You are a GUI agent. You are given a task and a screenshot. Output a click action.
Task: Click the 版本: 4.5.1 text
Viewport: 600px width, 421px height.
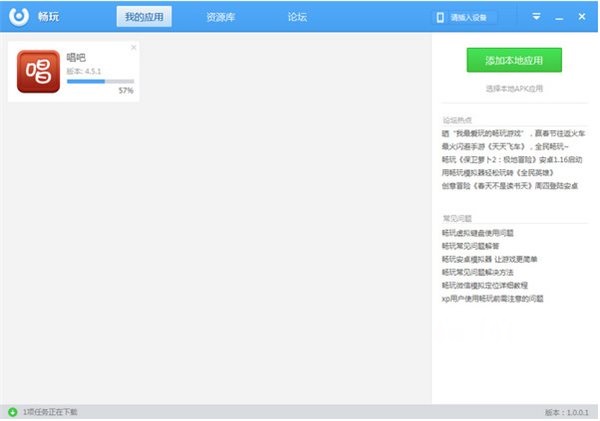tap(84, 71)
